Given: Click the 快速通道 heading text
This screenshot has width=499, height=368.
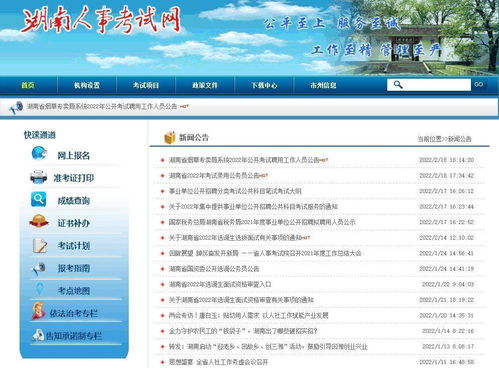Looking at the screenshot, I should point(40,135).
